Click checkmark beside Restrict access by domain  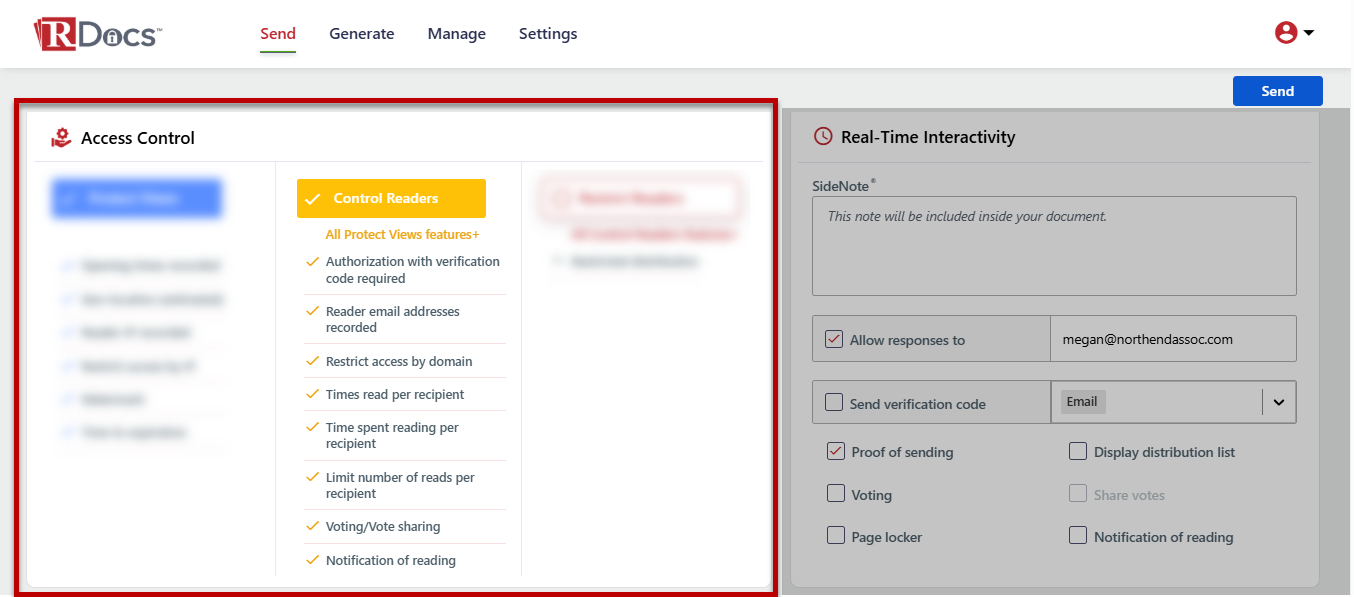click(312, 361)
